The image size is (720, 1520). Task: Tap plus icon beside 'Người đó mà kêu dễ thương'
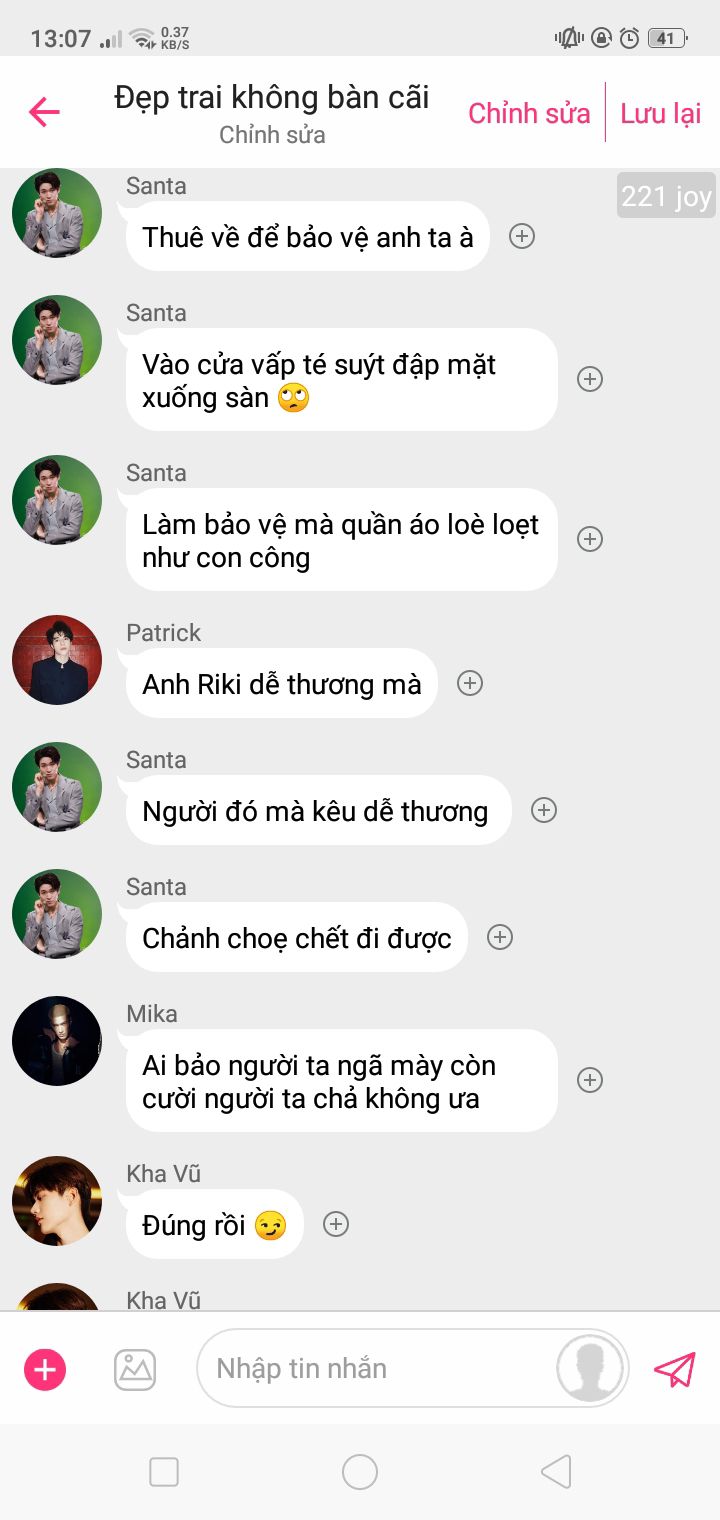(543, 810)
